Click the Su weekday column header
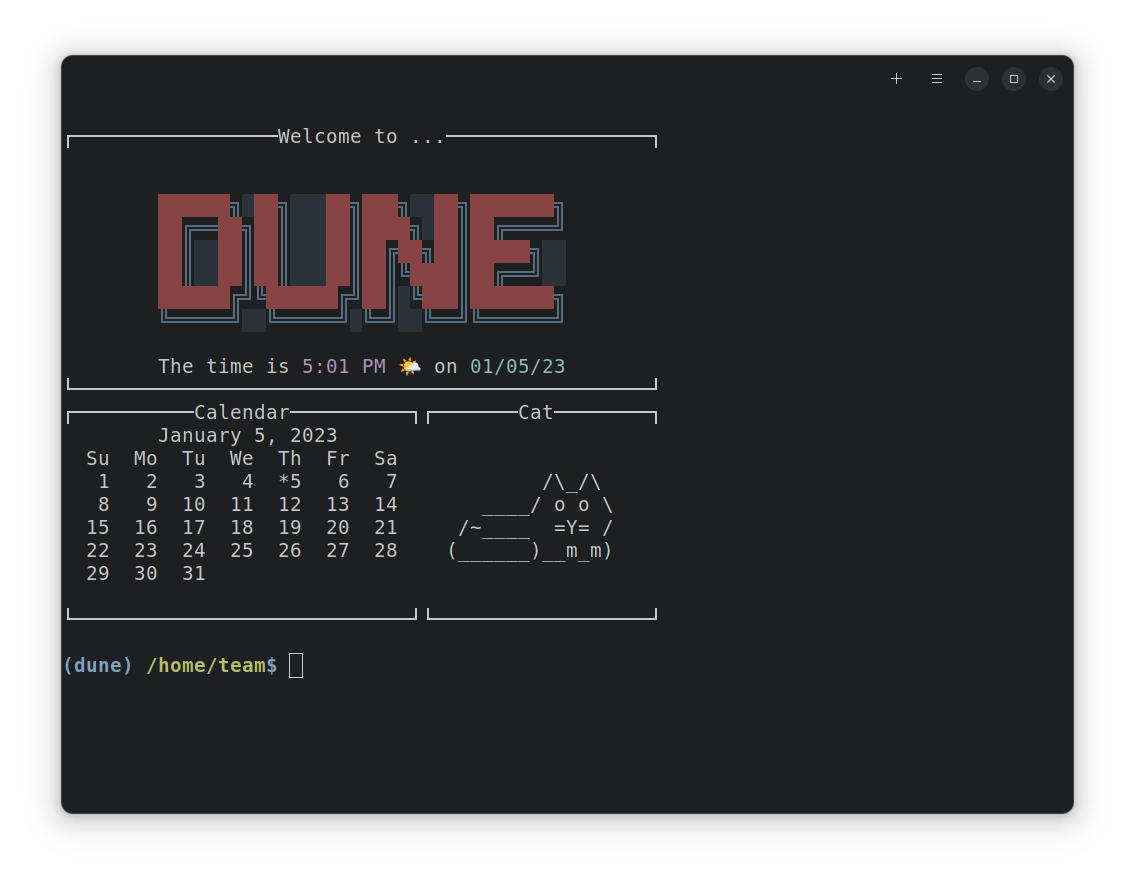This screenshot has height=881, width=1135. pos(97,458)
